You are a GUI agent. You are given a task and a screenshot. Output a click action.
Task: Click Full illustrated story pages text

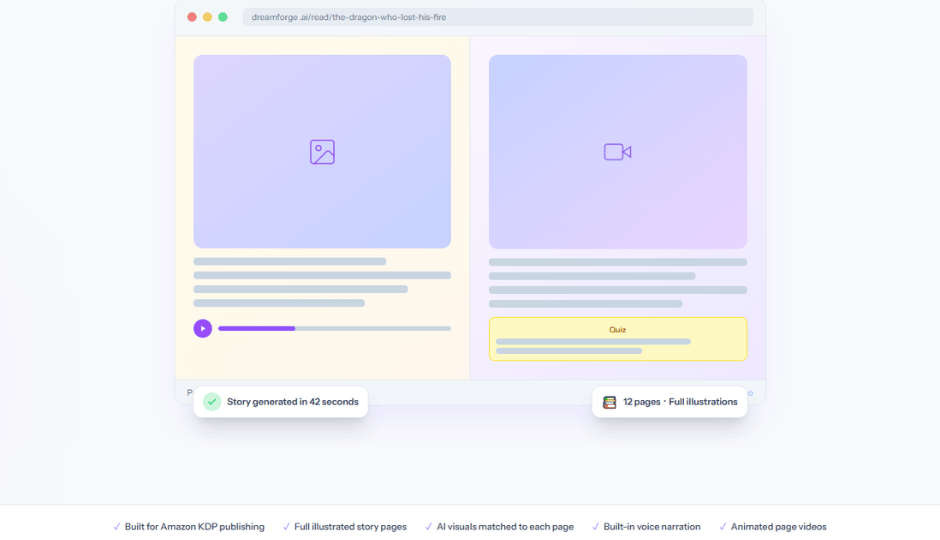pyautogui.click(x=350, y=527)
